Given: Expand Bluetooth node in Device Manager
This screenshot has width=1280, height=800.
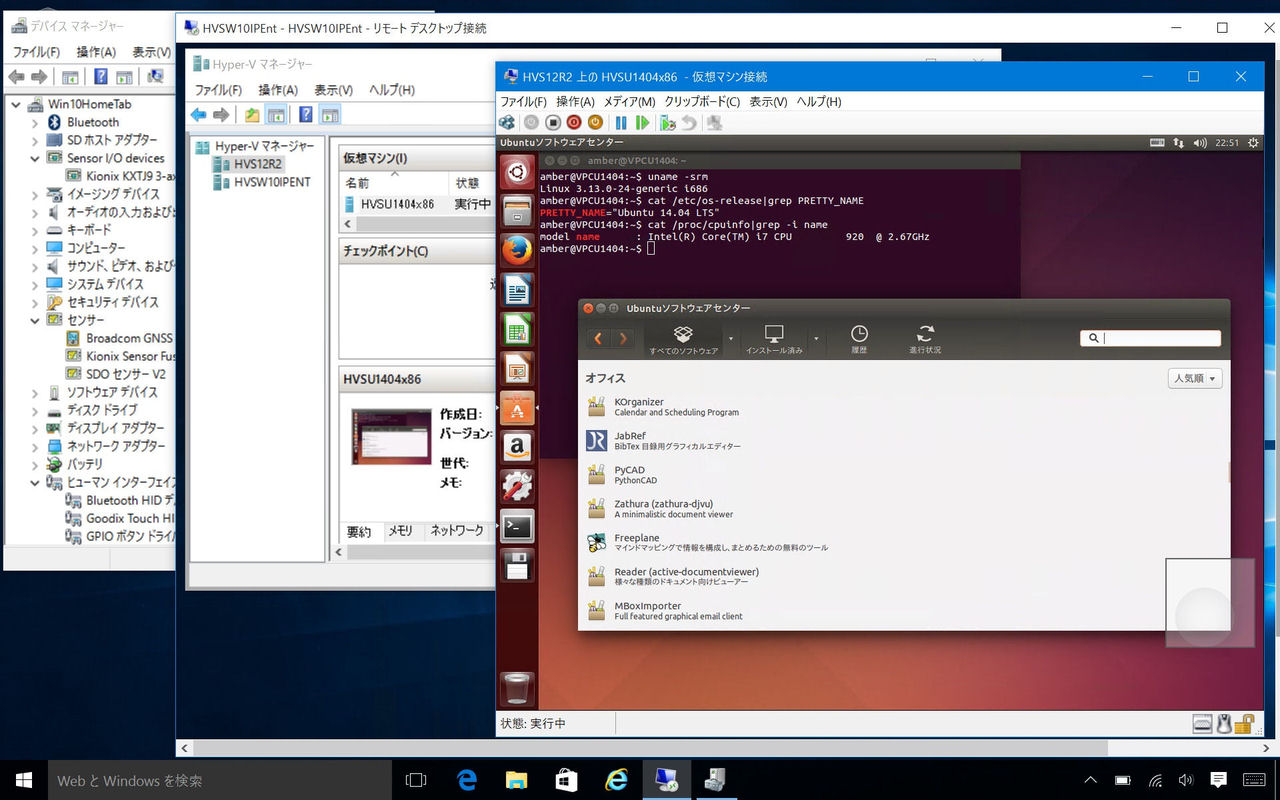Looking at the screenshot, I should click(35, 122).
